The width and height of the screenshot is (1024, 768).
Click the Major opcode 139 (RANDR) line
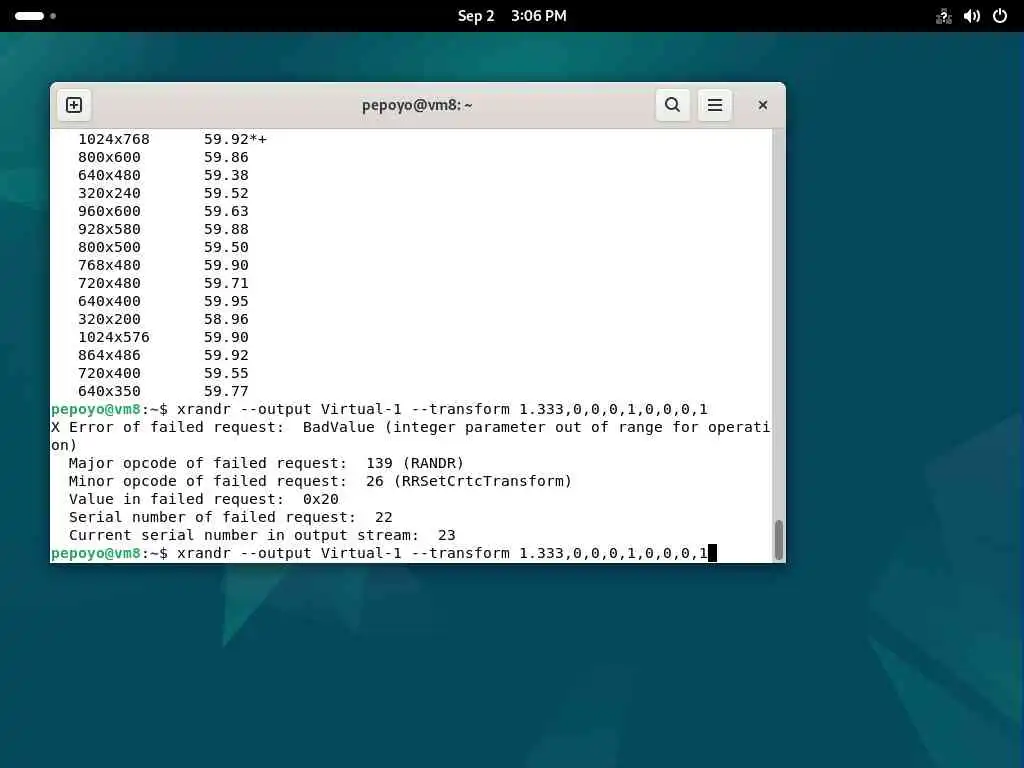266,463
